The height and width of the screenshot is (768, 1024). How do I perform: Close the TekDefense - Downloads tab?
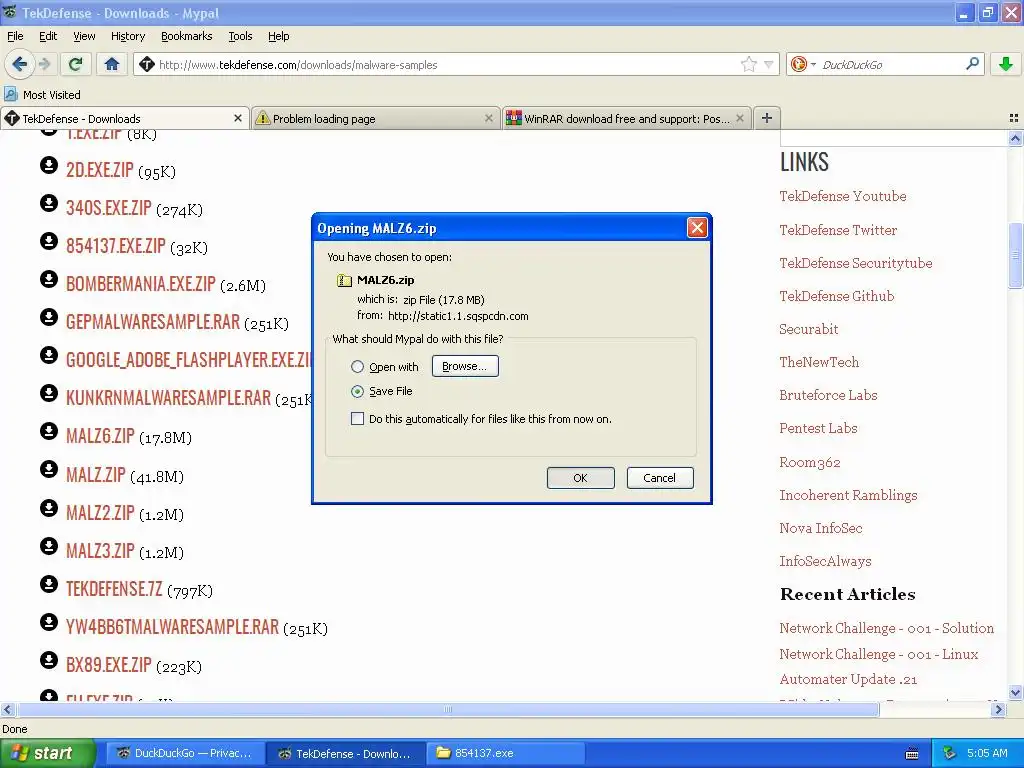[238, 118]
